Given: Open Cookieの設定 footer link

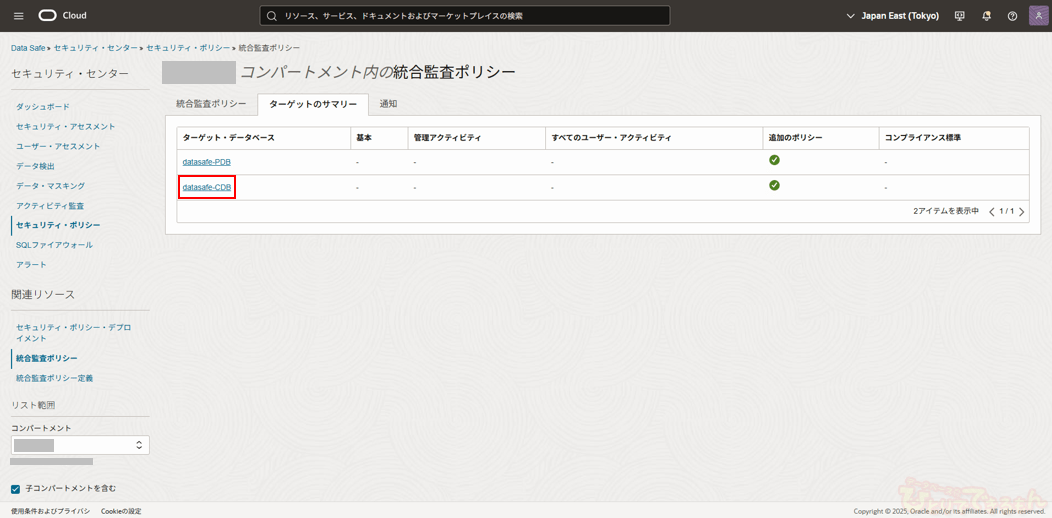Looking at the screenshot, I should pyautogui.click(x=121, y=511).
